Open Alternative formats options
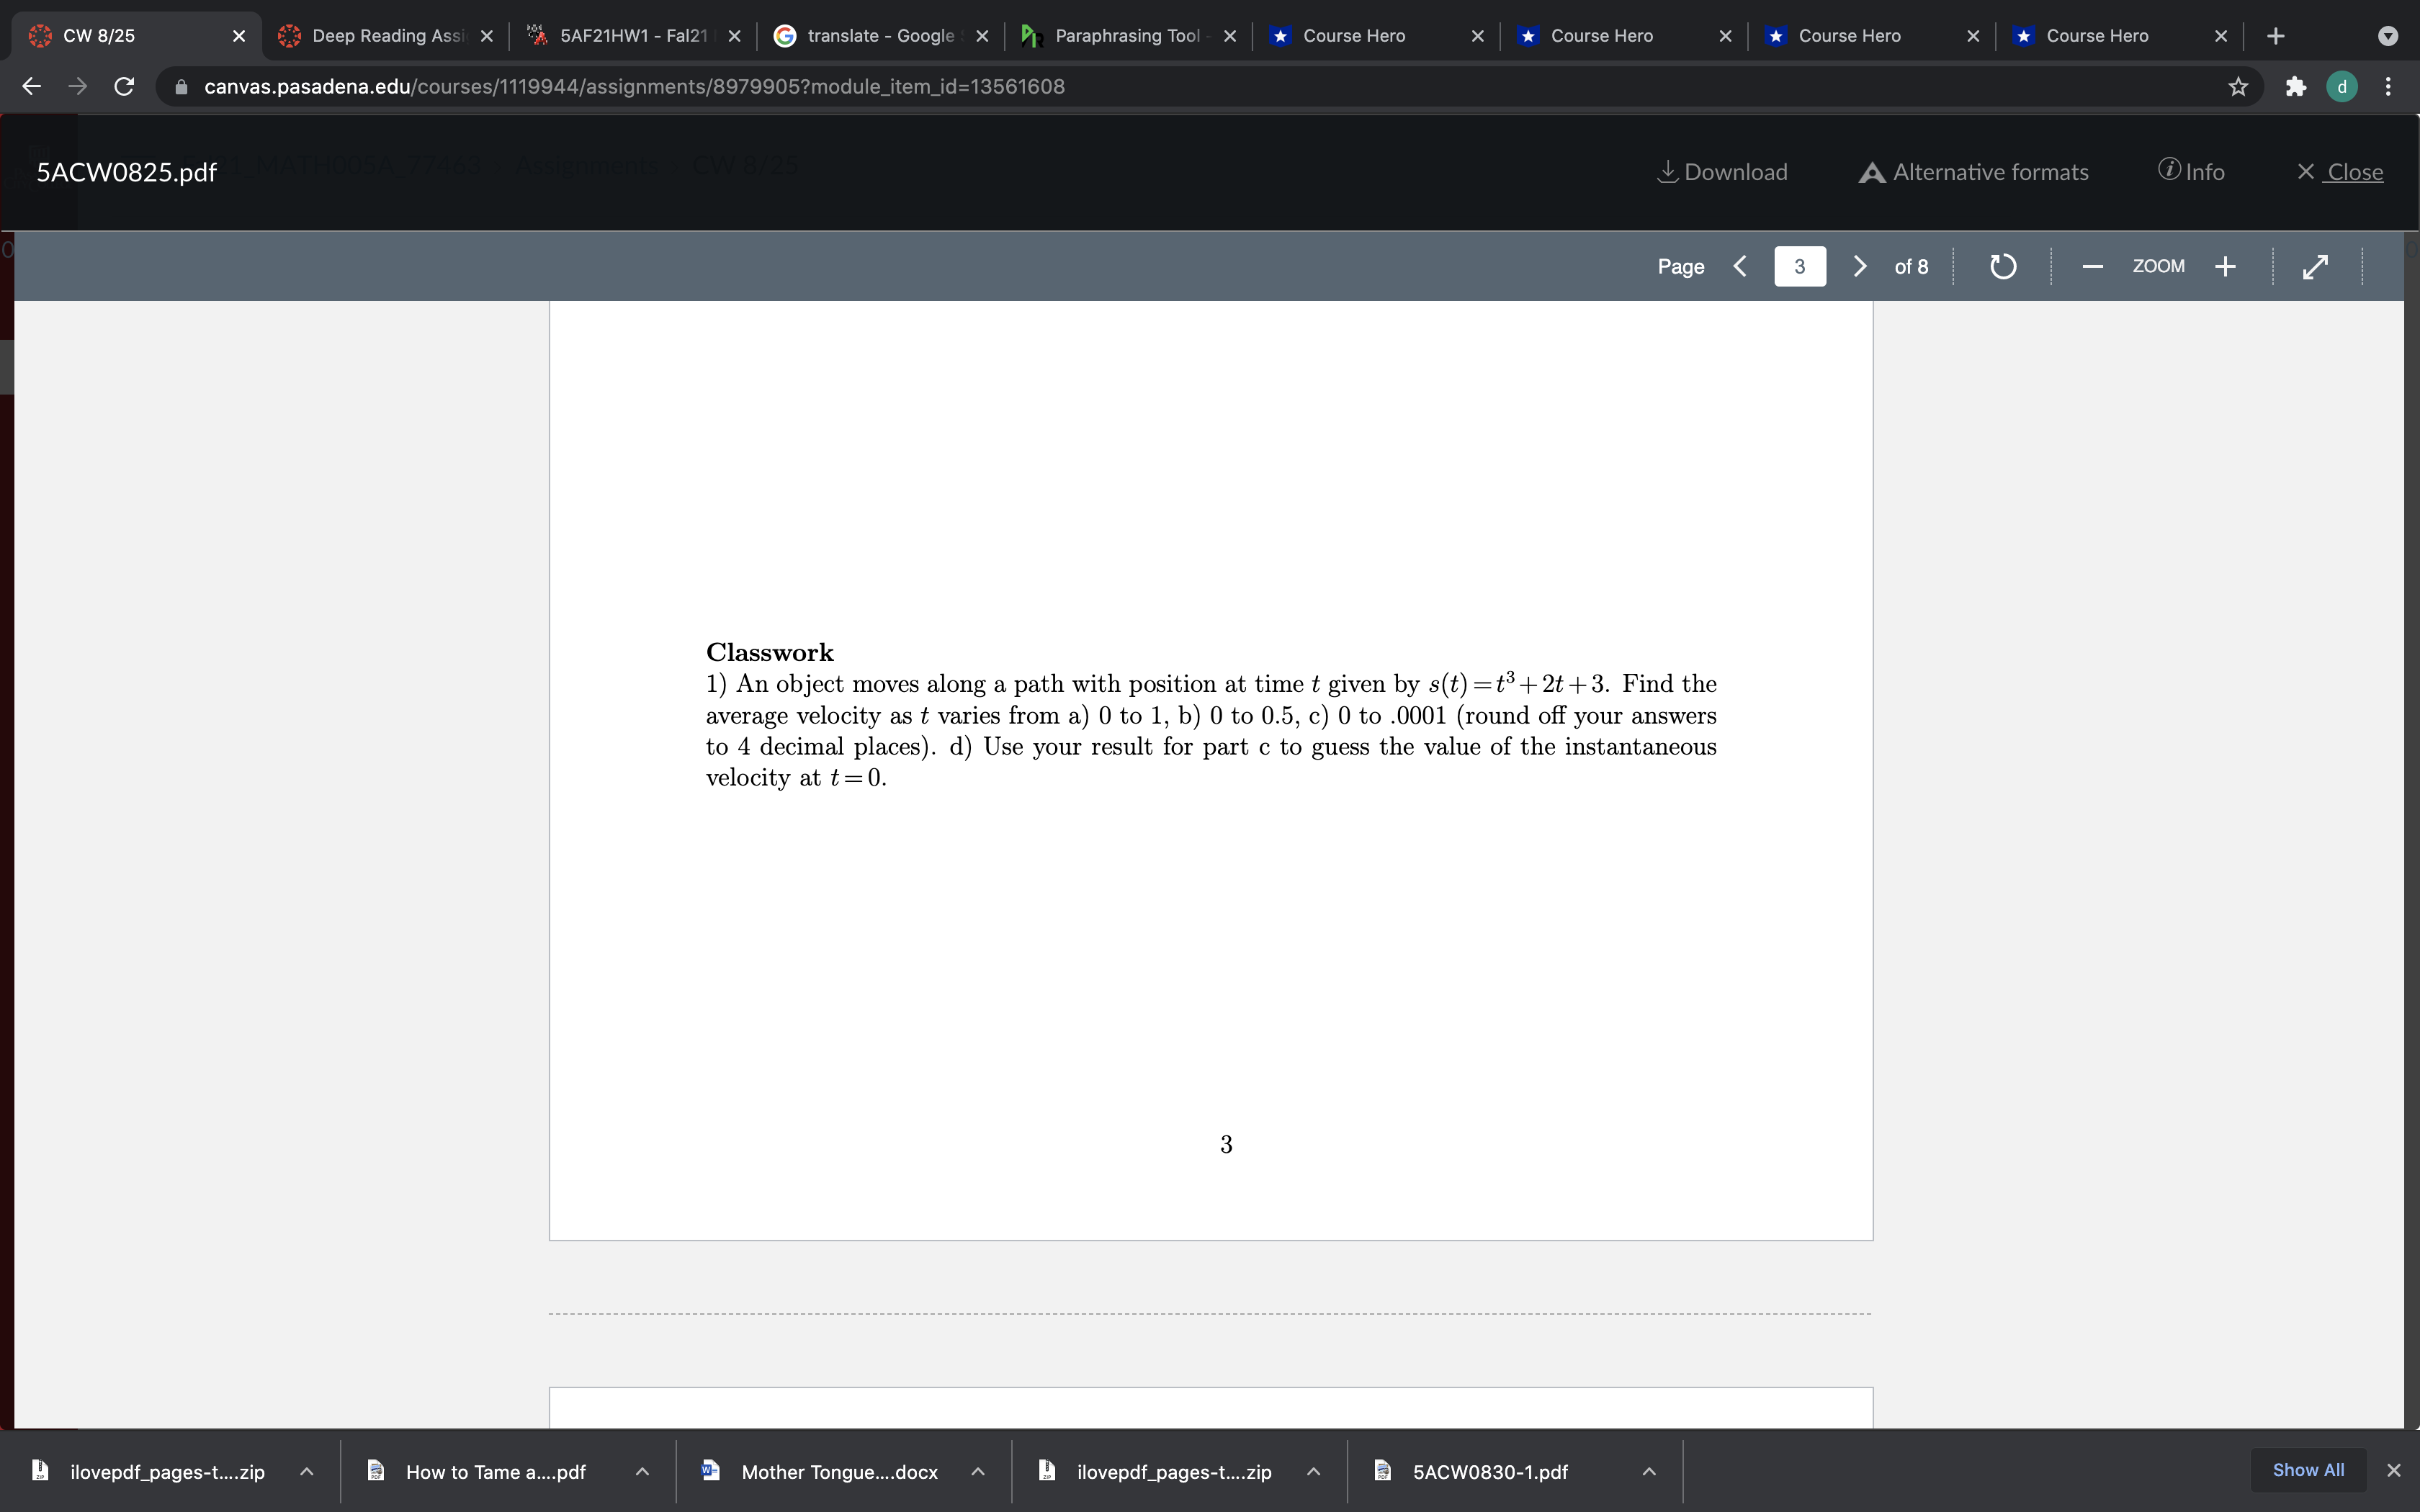 point(1972,171)
